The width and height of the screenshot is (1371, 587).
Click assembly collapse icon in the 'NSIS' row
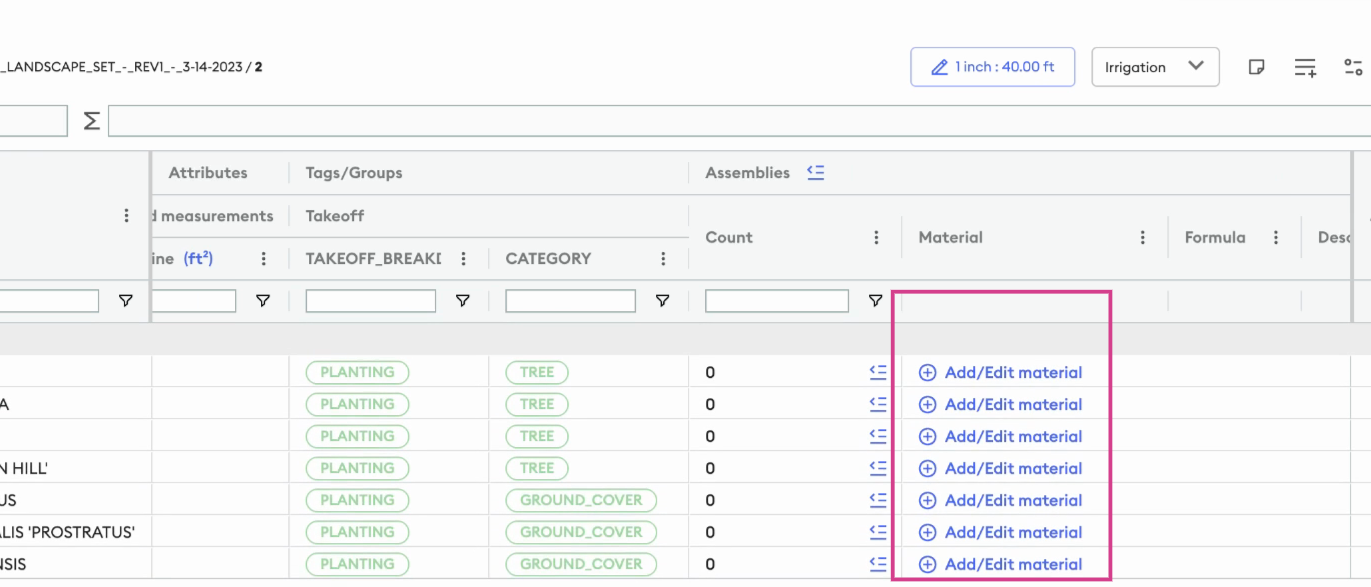coord(878,563)
